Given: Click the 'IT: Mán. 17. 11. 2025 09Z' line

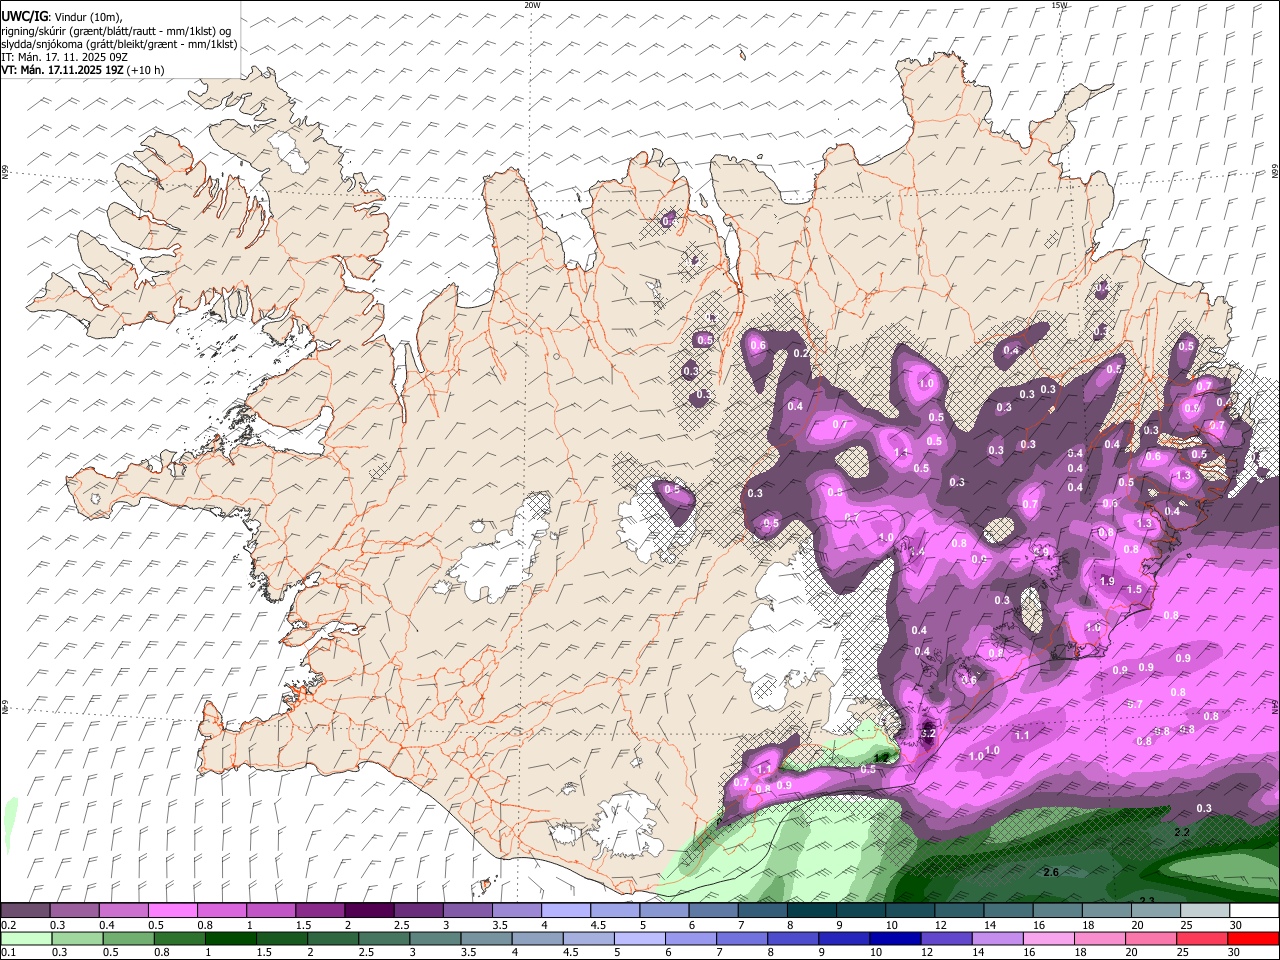Looking at the screenshot, I should [x=65, y=57].
